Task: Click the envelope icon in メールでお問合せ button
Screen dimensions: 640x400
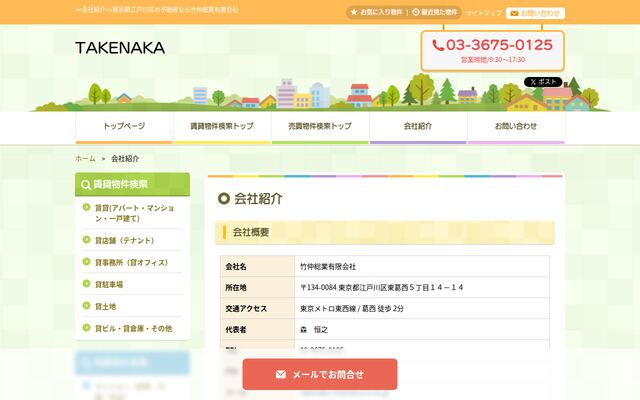Action: [x=281, y=374]
